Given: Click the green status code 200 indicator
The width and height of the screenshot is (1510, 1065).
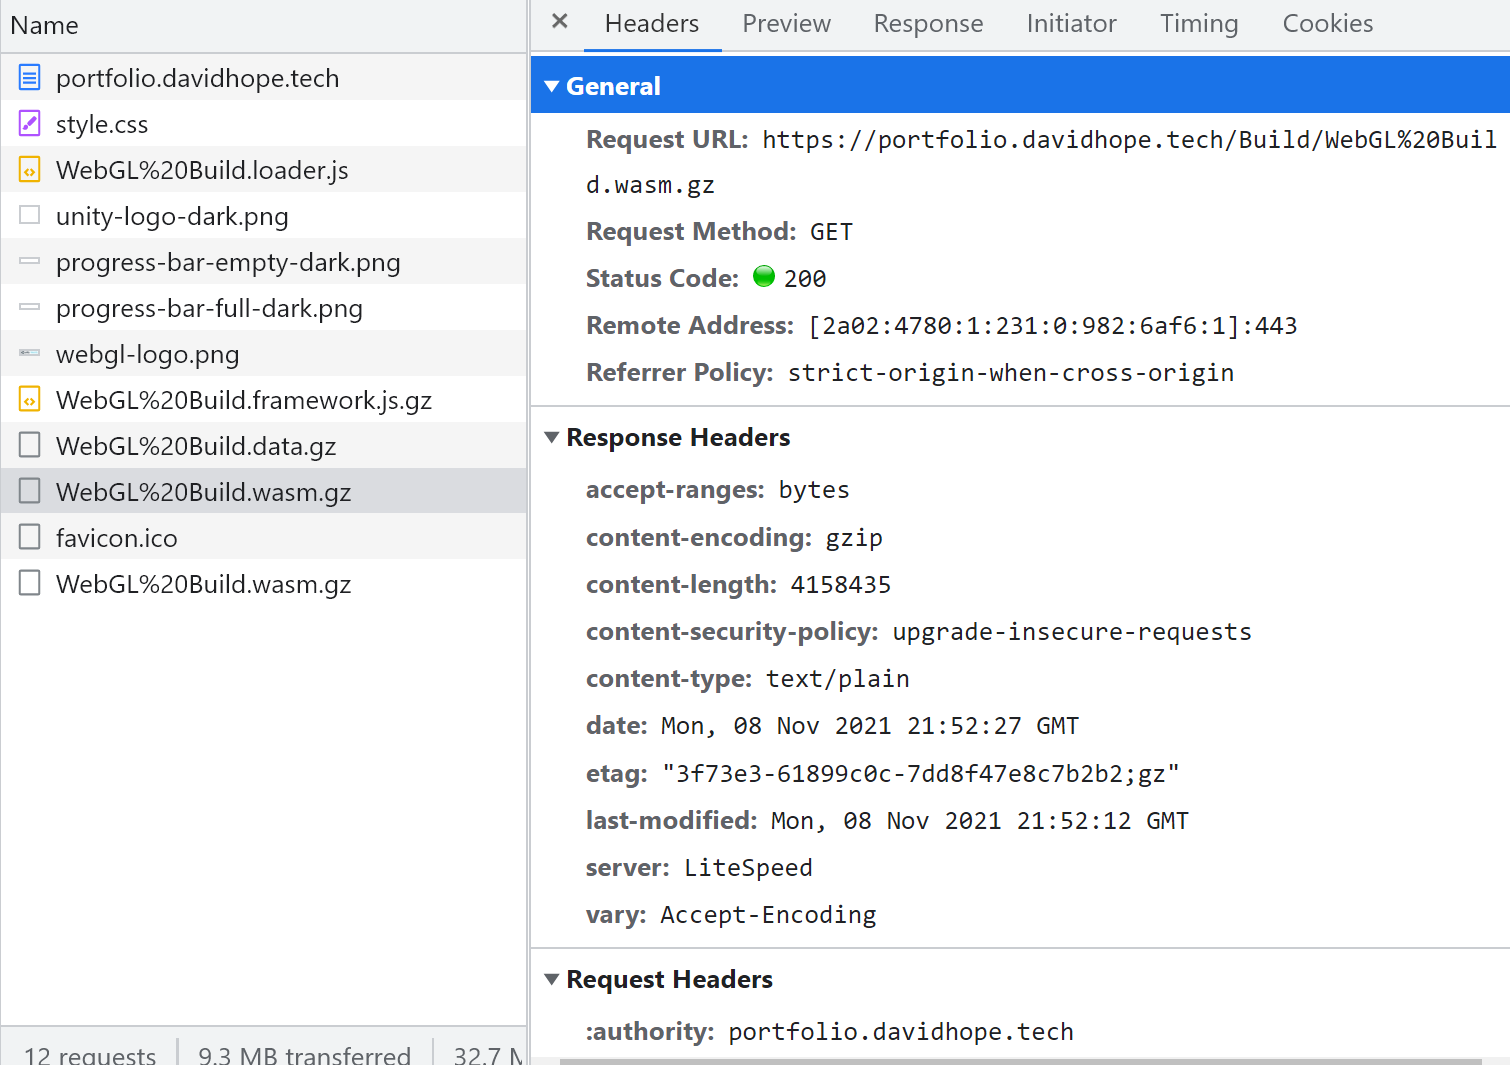Looking at the screenshot, I should (764, 276).
